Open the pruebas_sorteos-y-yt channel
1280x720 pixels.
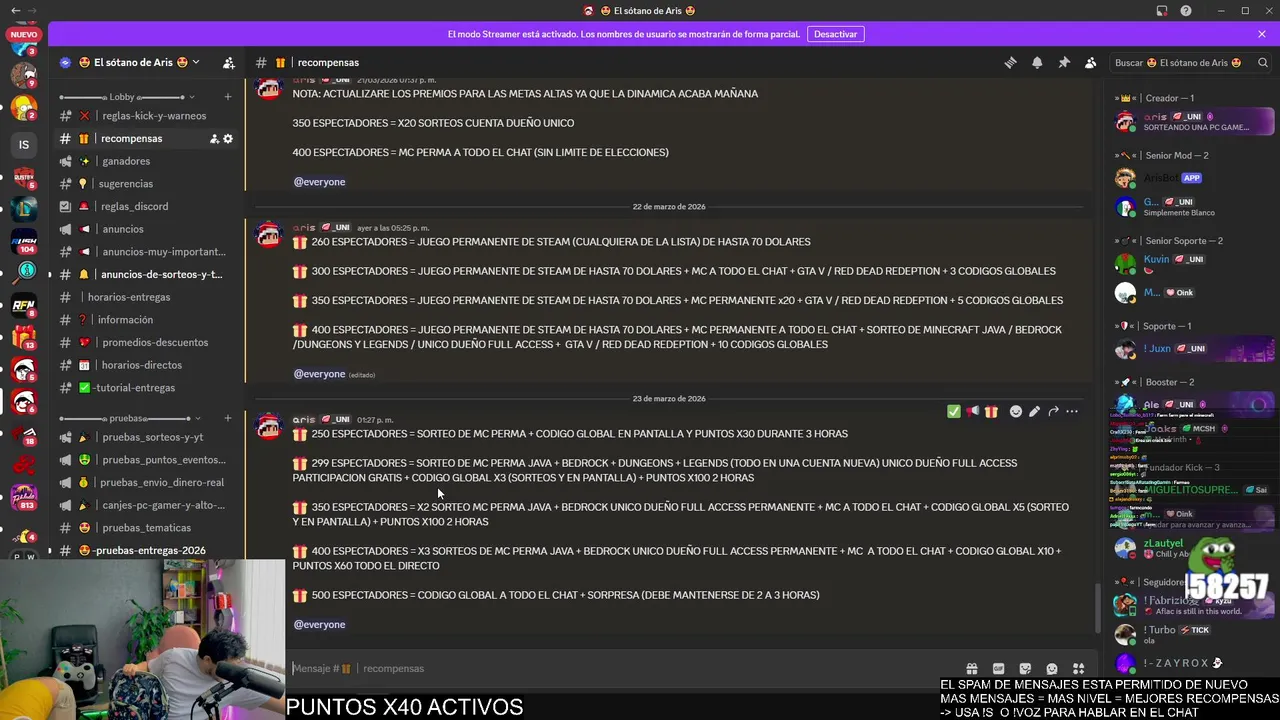click(x=147, y=437)
